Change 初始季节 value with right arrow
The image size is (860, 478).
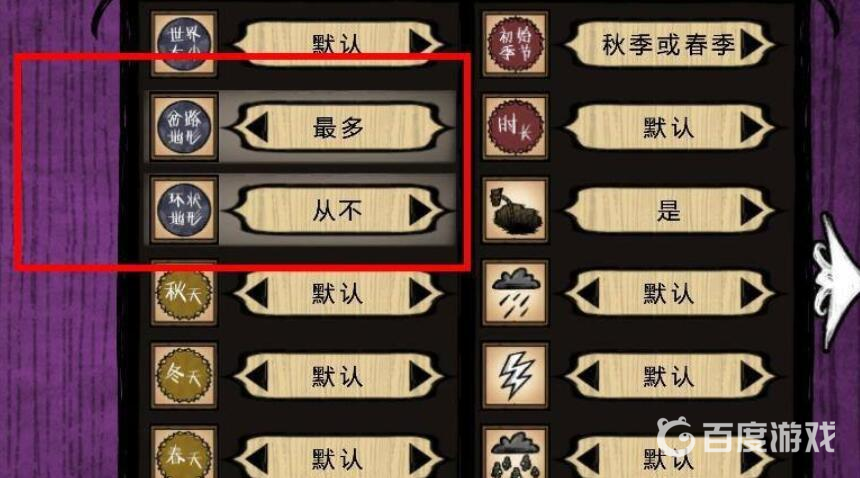tap(752, 44)
